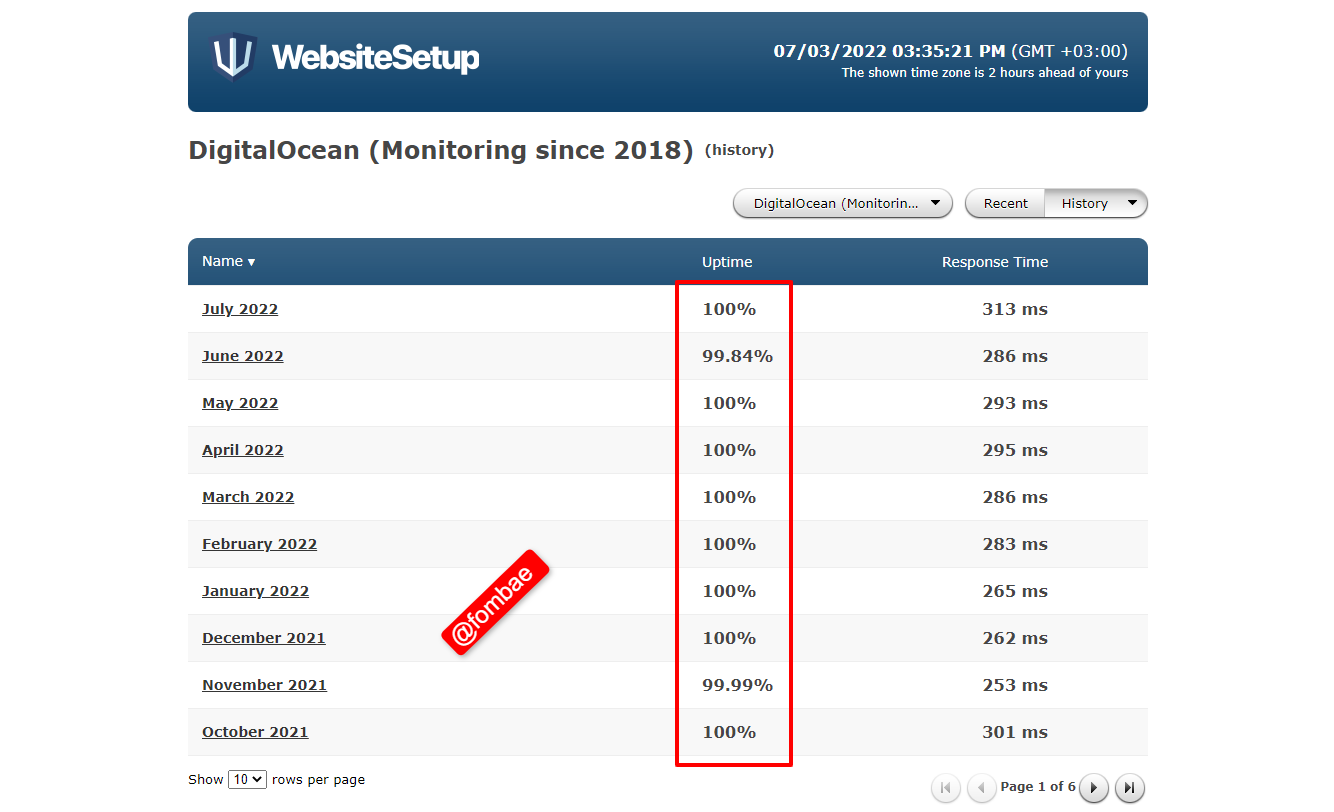Open the DigitalOcean monitor selector dropdown
The height and width of the screenshot is (812, 1334).
pyautogui.click(x=843, y=203)
